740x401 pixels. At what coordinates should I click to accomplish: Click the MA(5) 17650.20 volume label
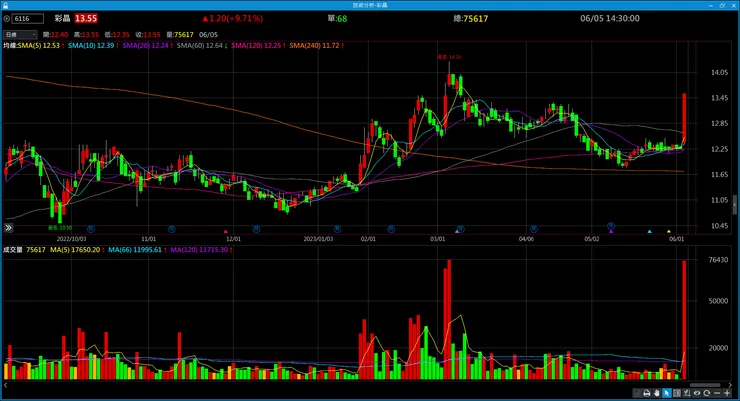[75, 250]
